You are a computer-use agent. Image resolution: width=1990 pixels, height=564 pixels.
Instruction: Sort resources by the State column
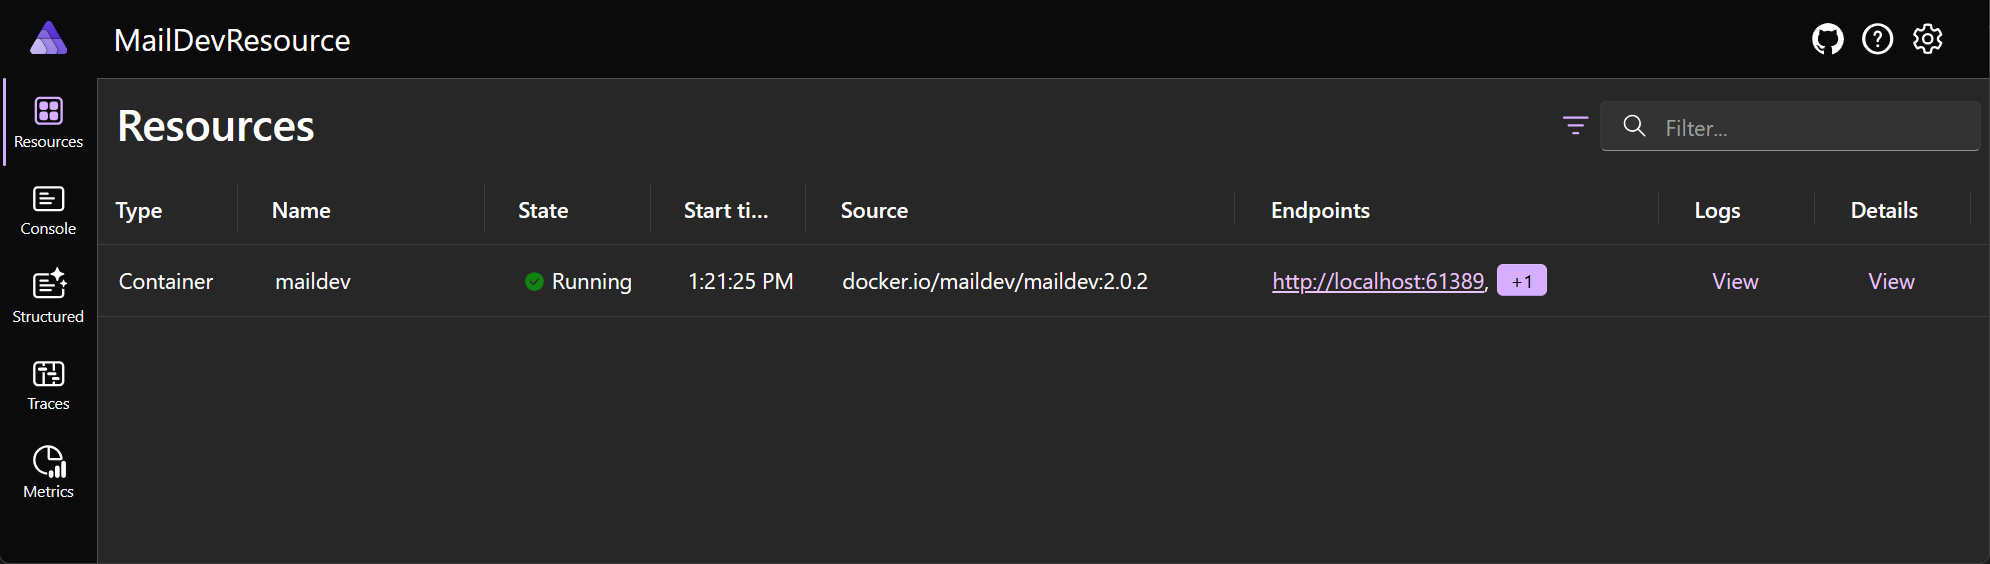(543, 210)
